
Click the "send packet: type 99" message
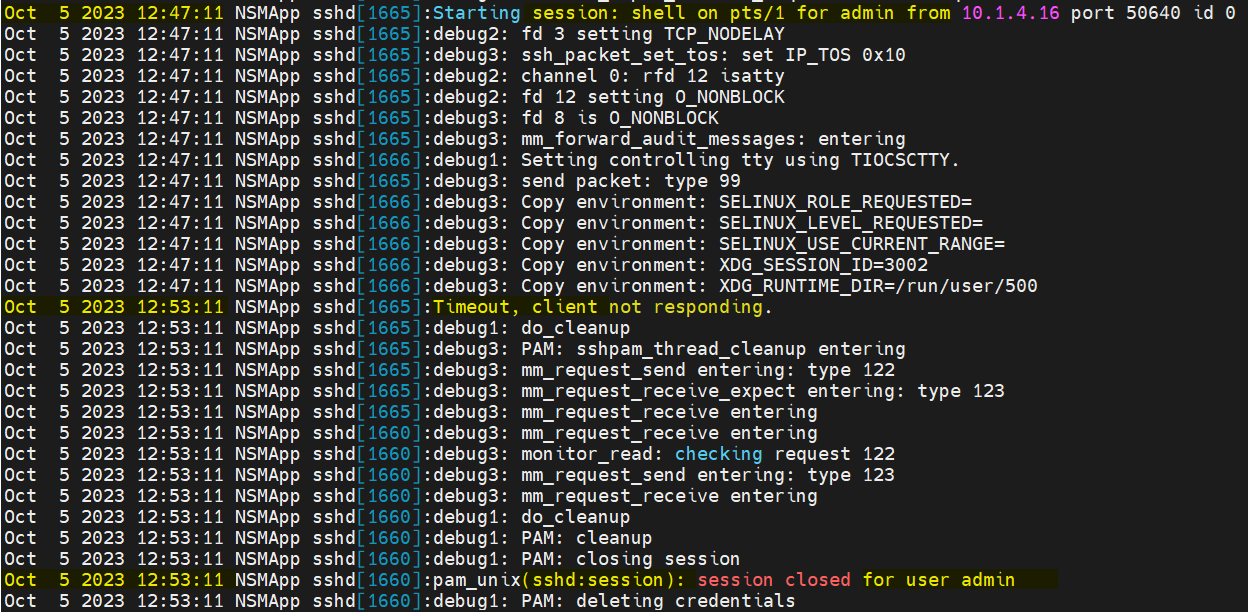631,181
